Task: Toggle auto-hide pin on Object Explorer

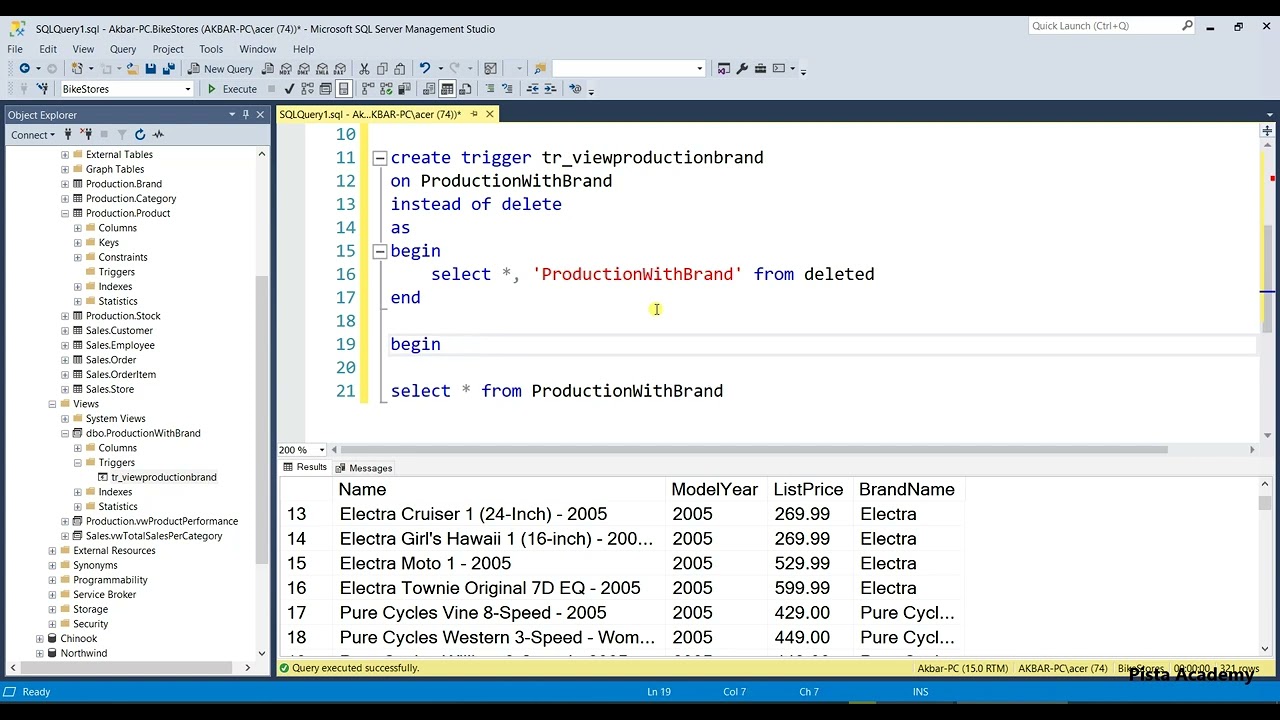Action: 246,114
